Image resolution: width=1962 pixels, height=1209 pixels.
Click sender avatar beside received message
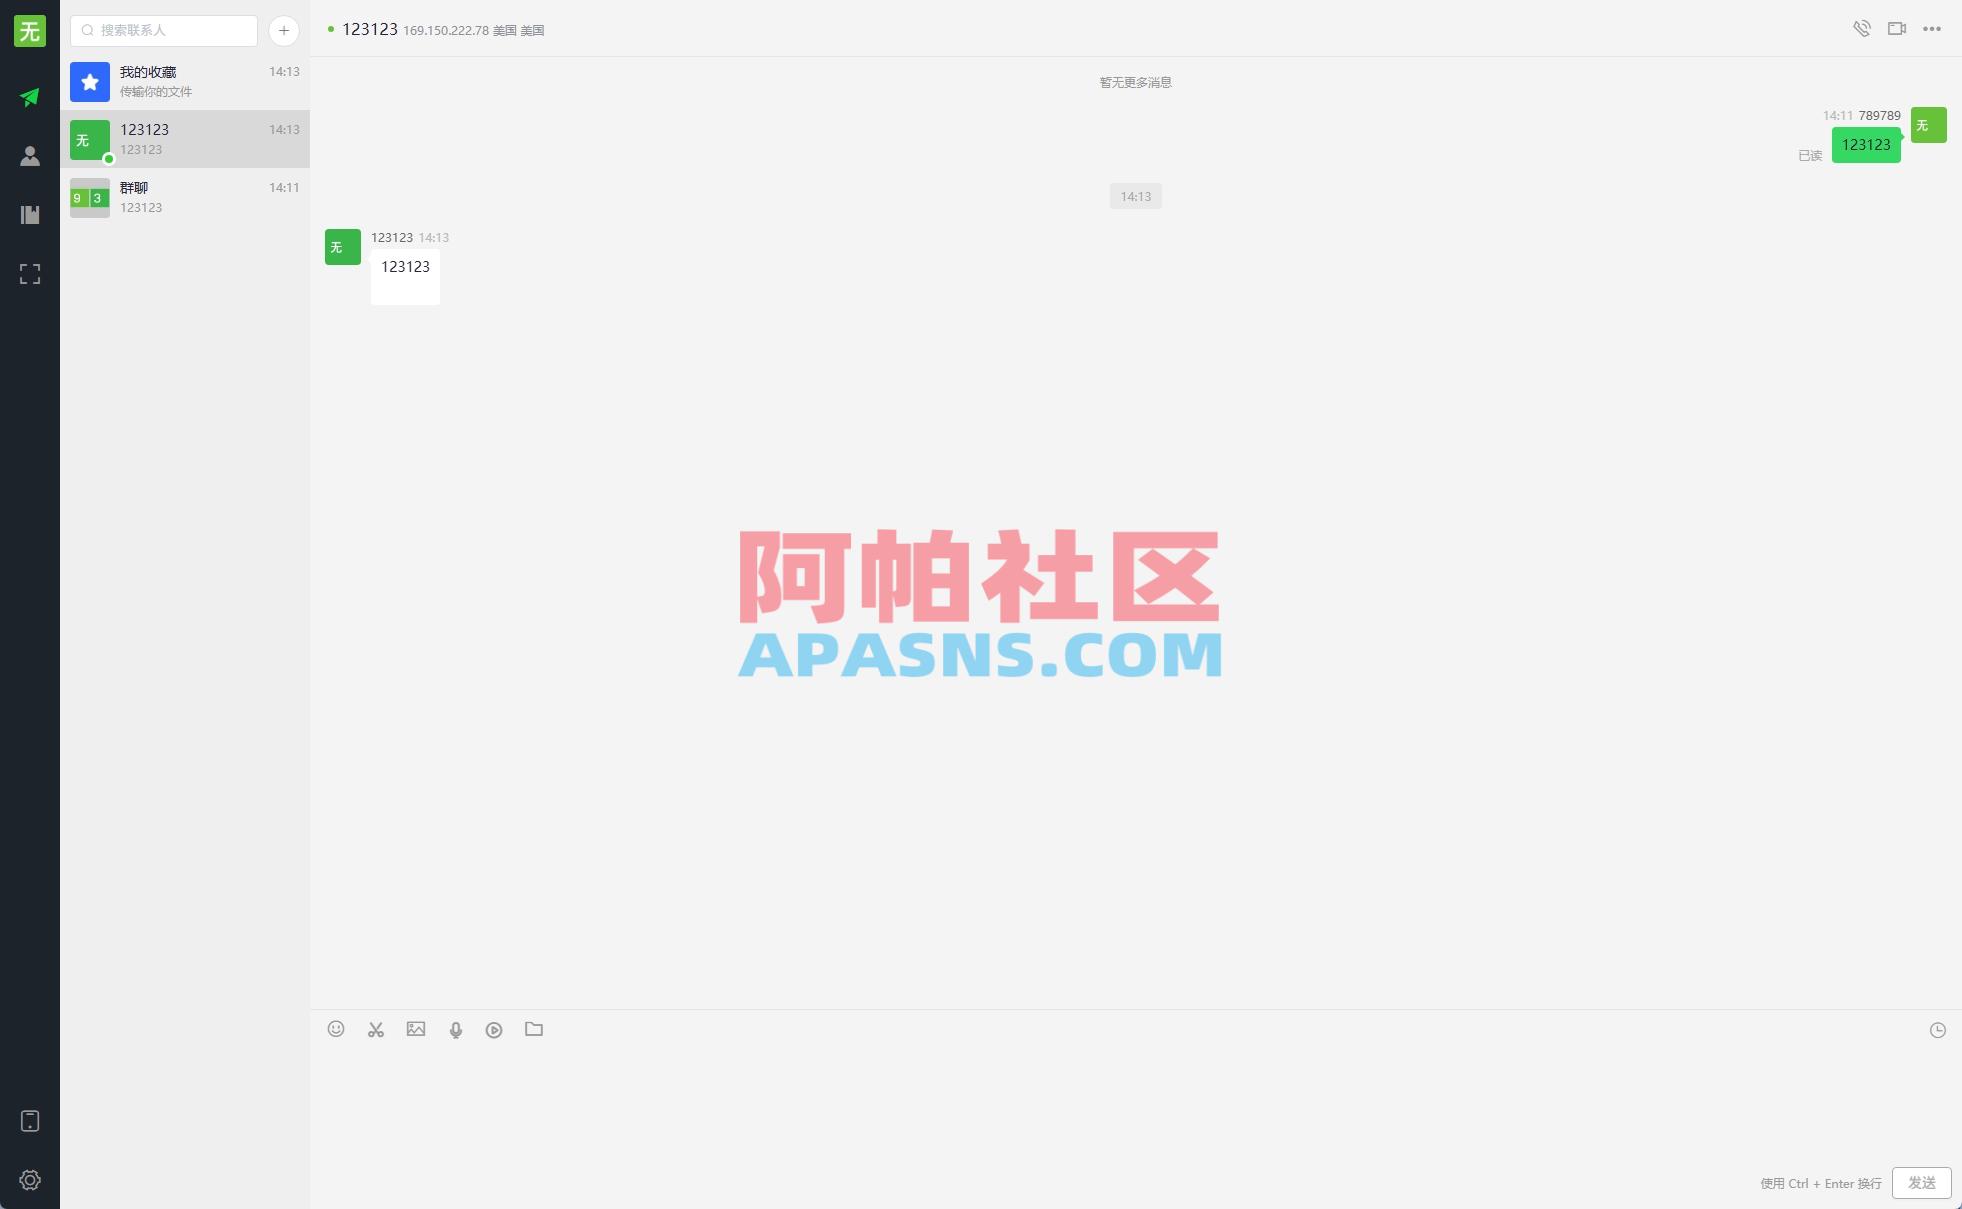coord(343,247)
